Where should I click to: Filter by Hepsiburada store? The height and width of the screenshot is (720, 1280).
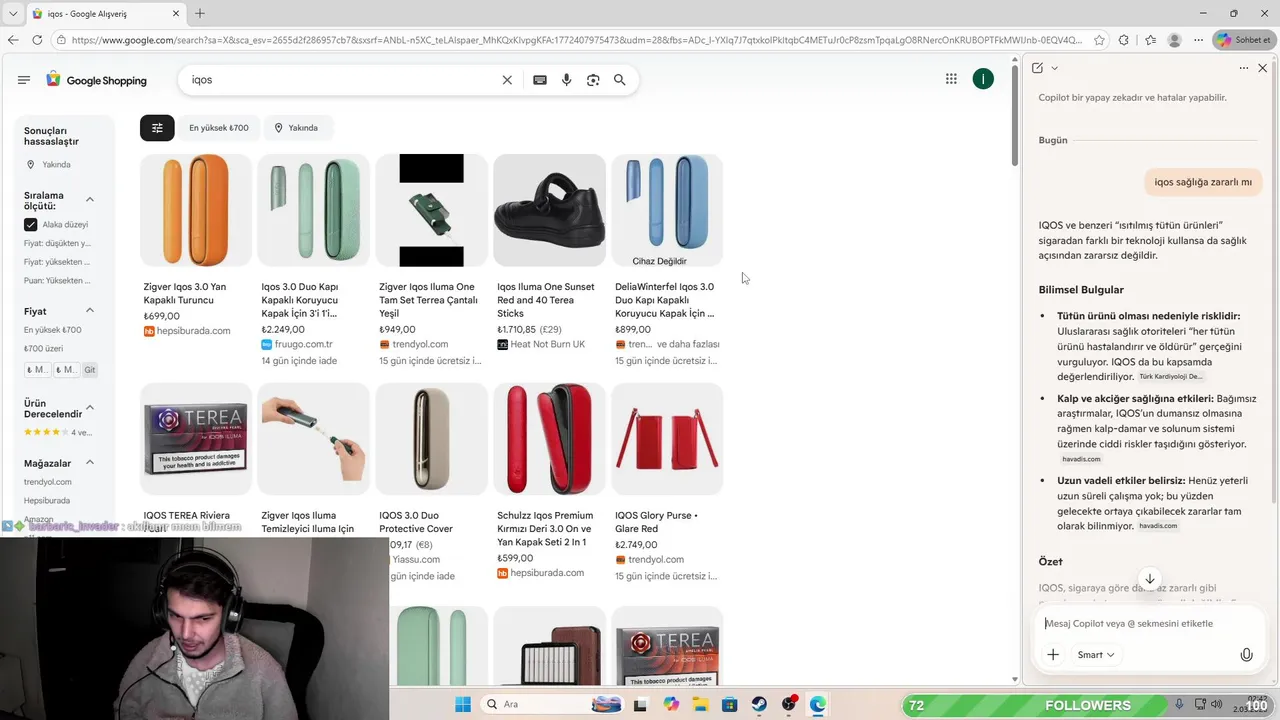point(47,501)
